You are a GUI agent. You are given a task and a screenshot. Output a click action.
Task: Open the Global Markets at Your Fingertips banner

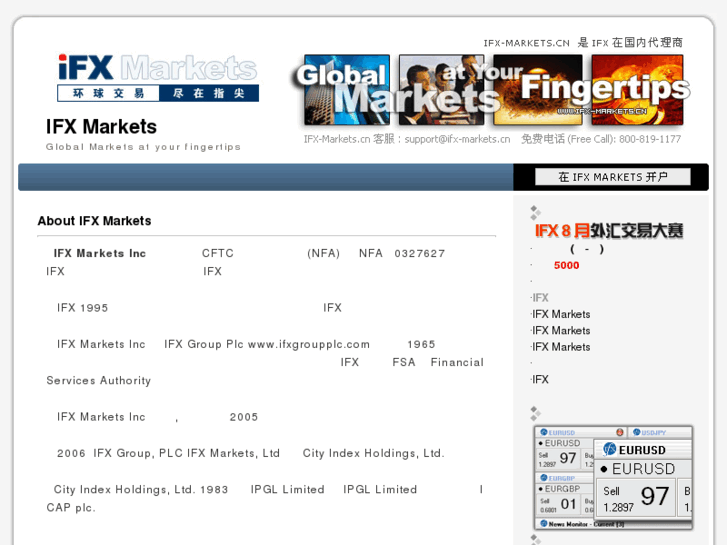click(x=492, y=90)
